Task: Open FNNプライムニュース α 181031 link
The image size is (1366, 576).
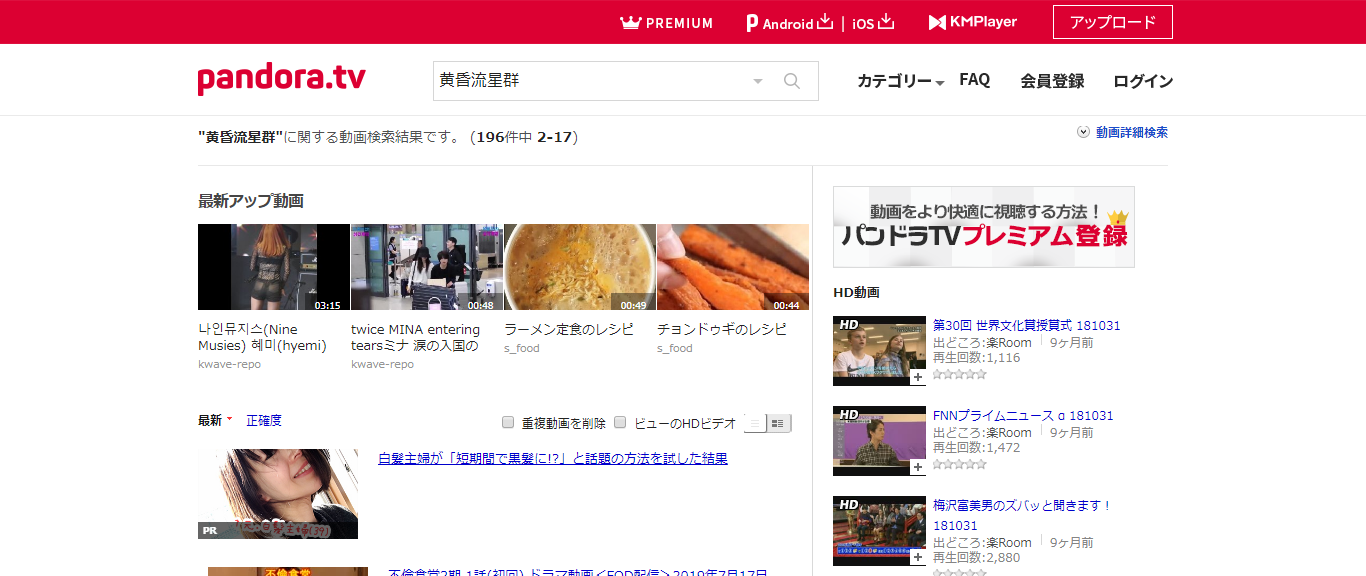Action: click(1023, 415)
